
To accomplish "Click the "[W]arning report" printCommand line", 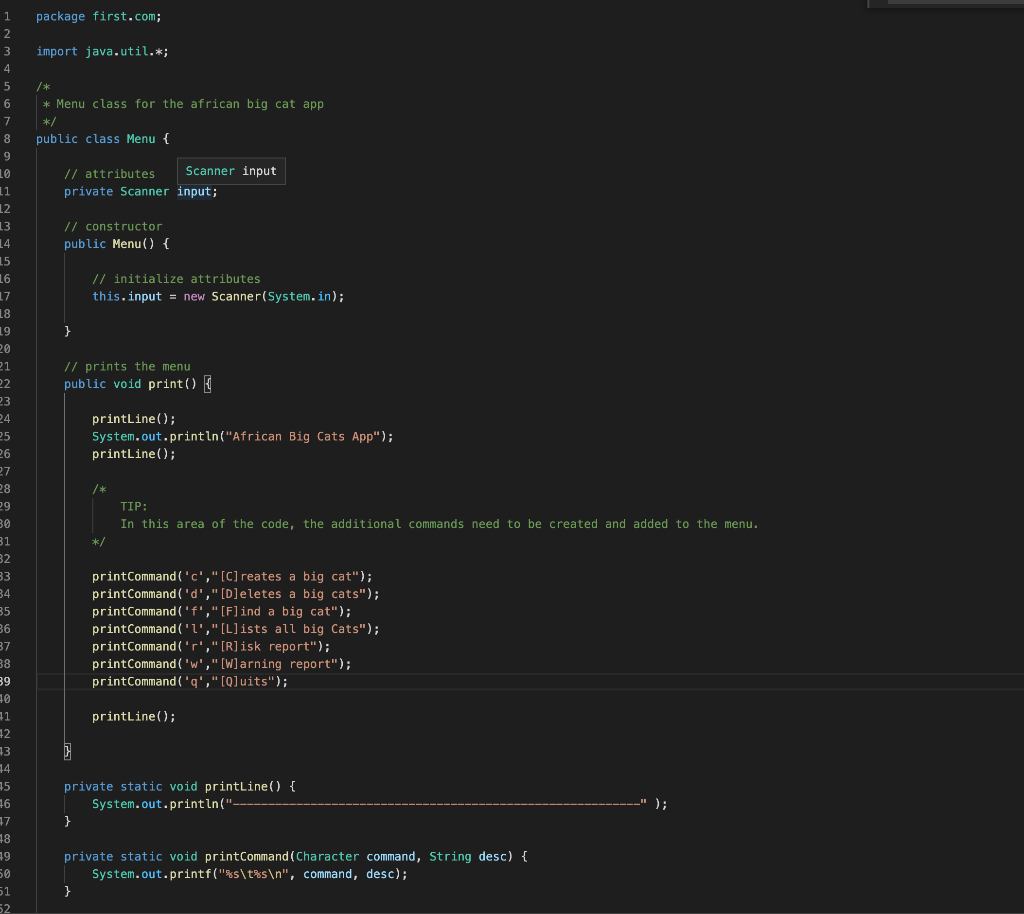I will point(222,664).
